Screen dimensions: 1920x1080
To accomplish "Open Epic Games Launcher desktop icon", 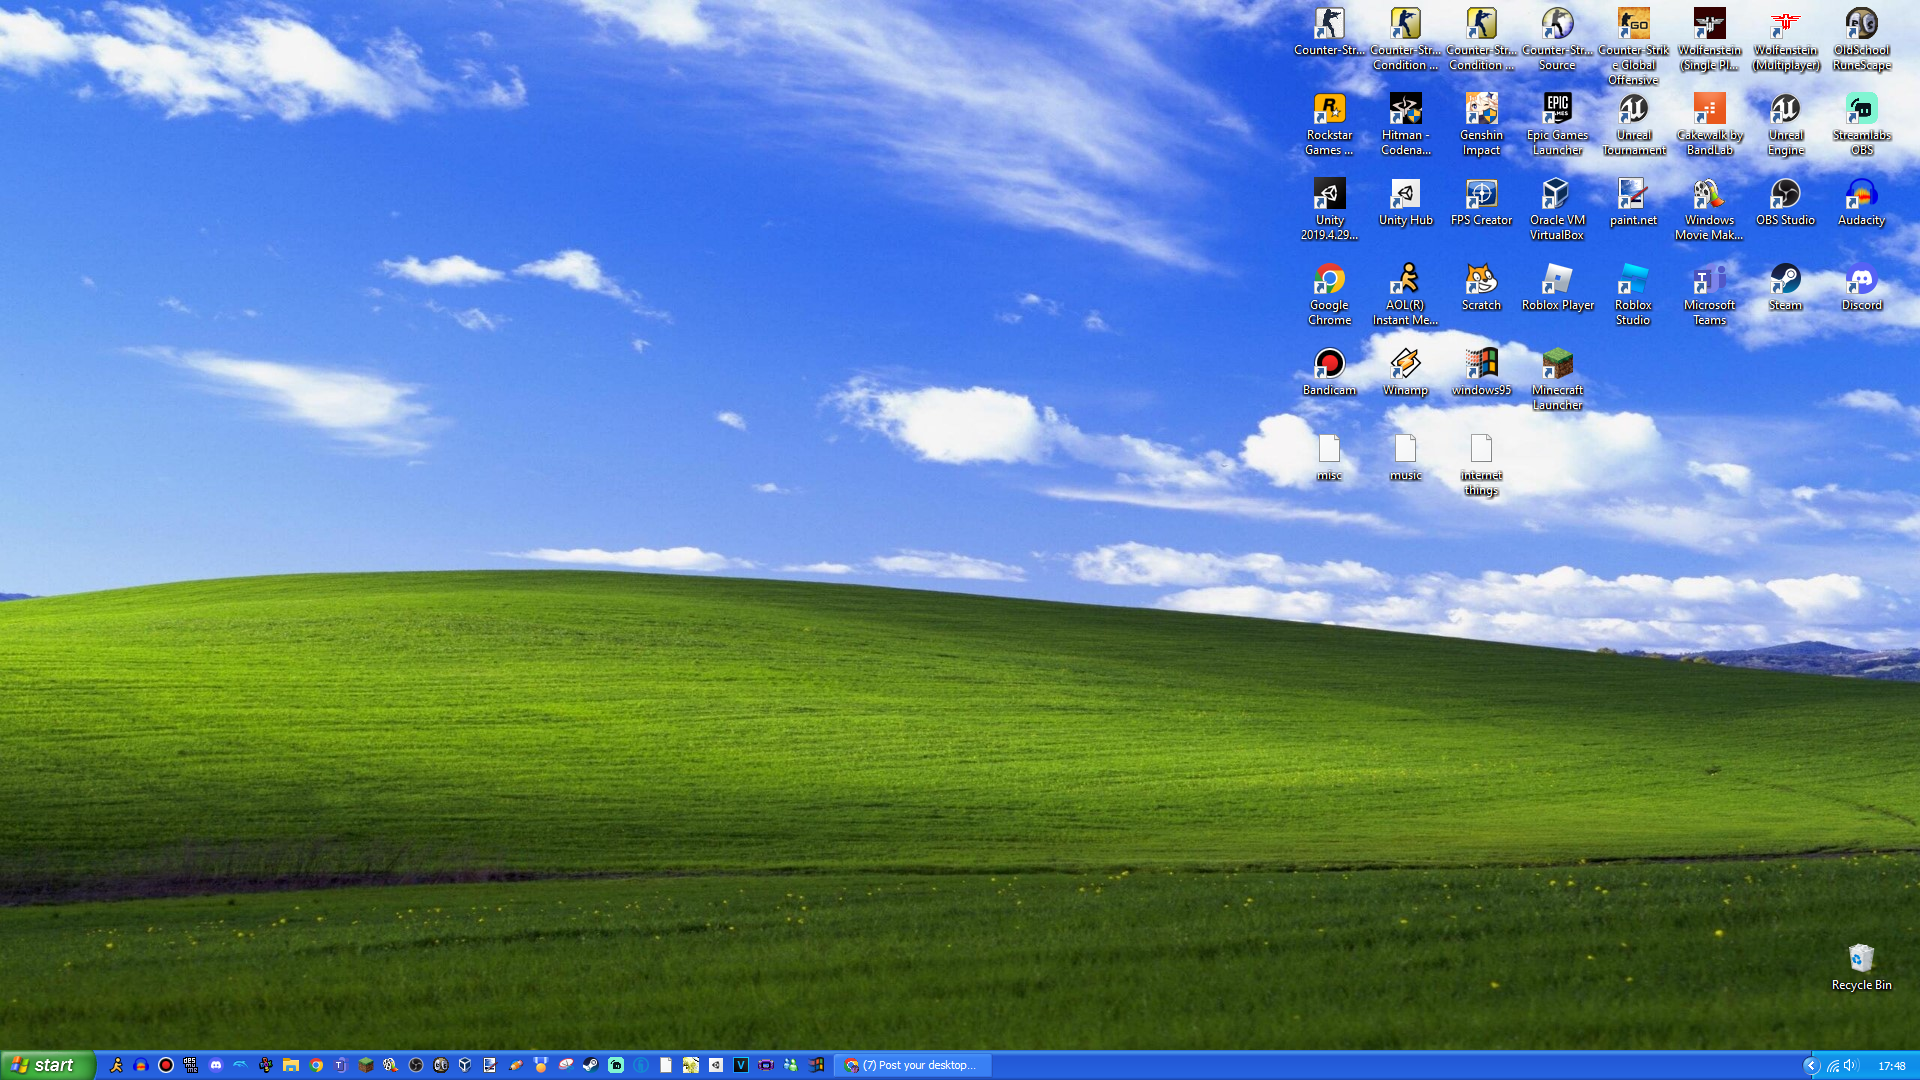I will [1557, 124].
